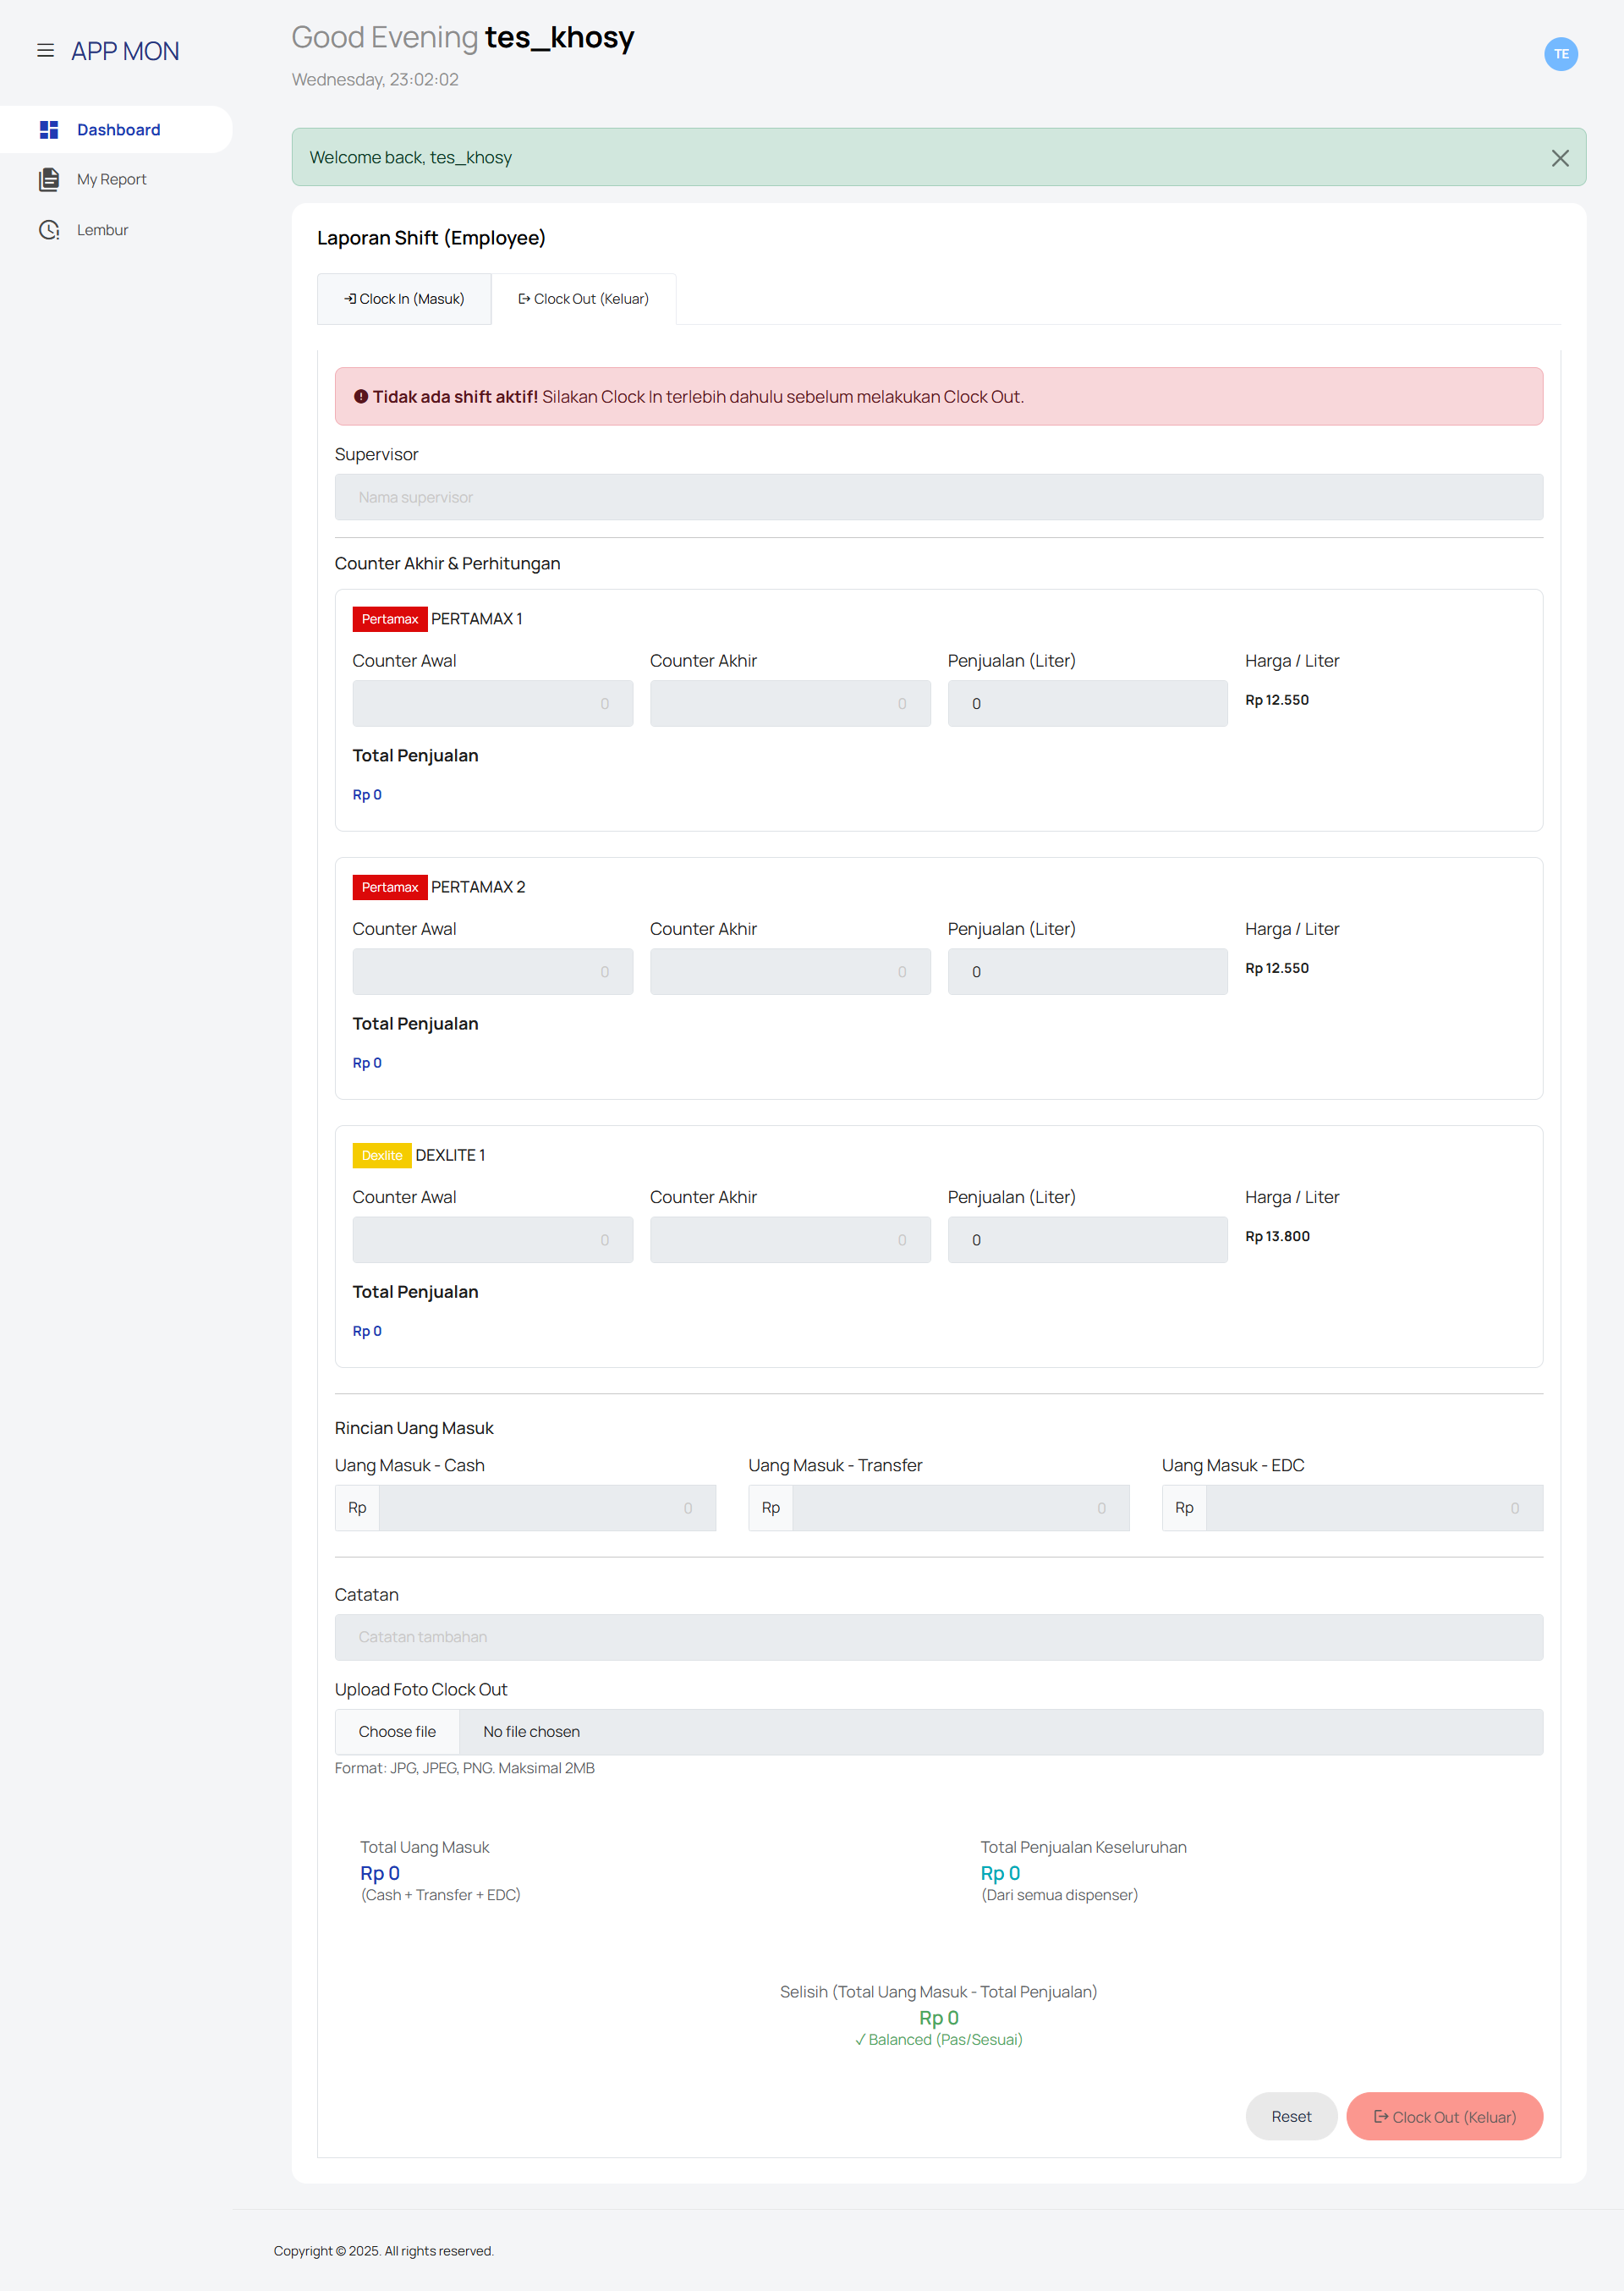Screen dimensions: 1624x2291
Task: Open Dashboard from sidebar
Action: coord(117,130)
